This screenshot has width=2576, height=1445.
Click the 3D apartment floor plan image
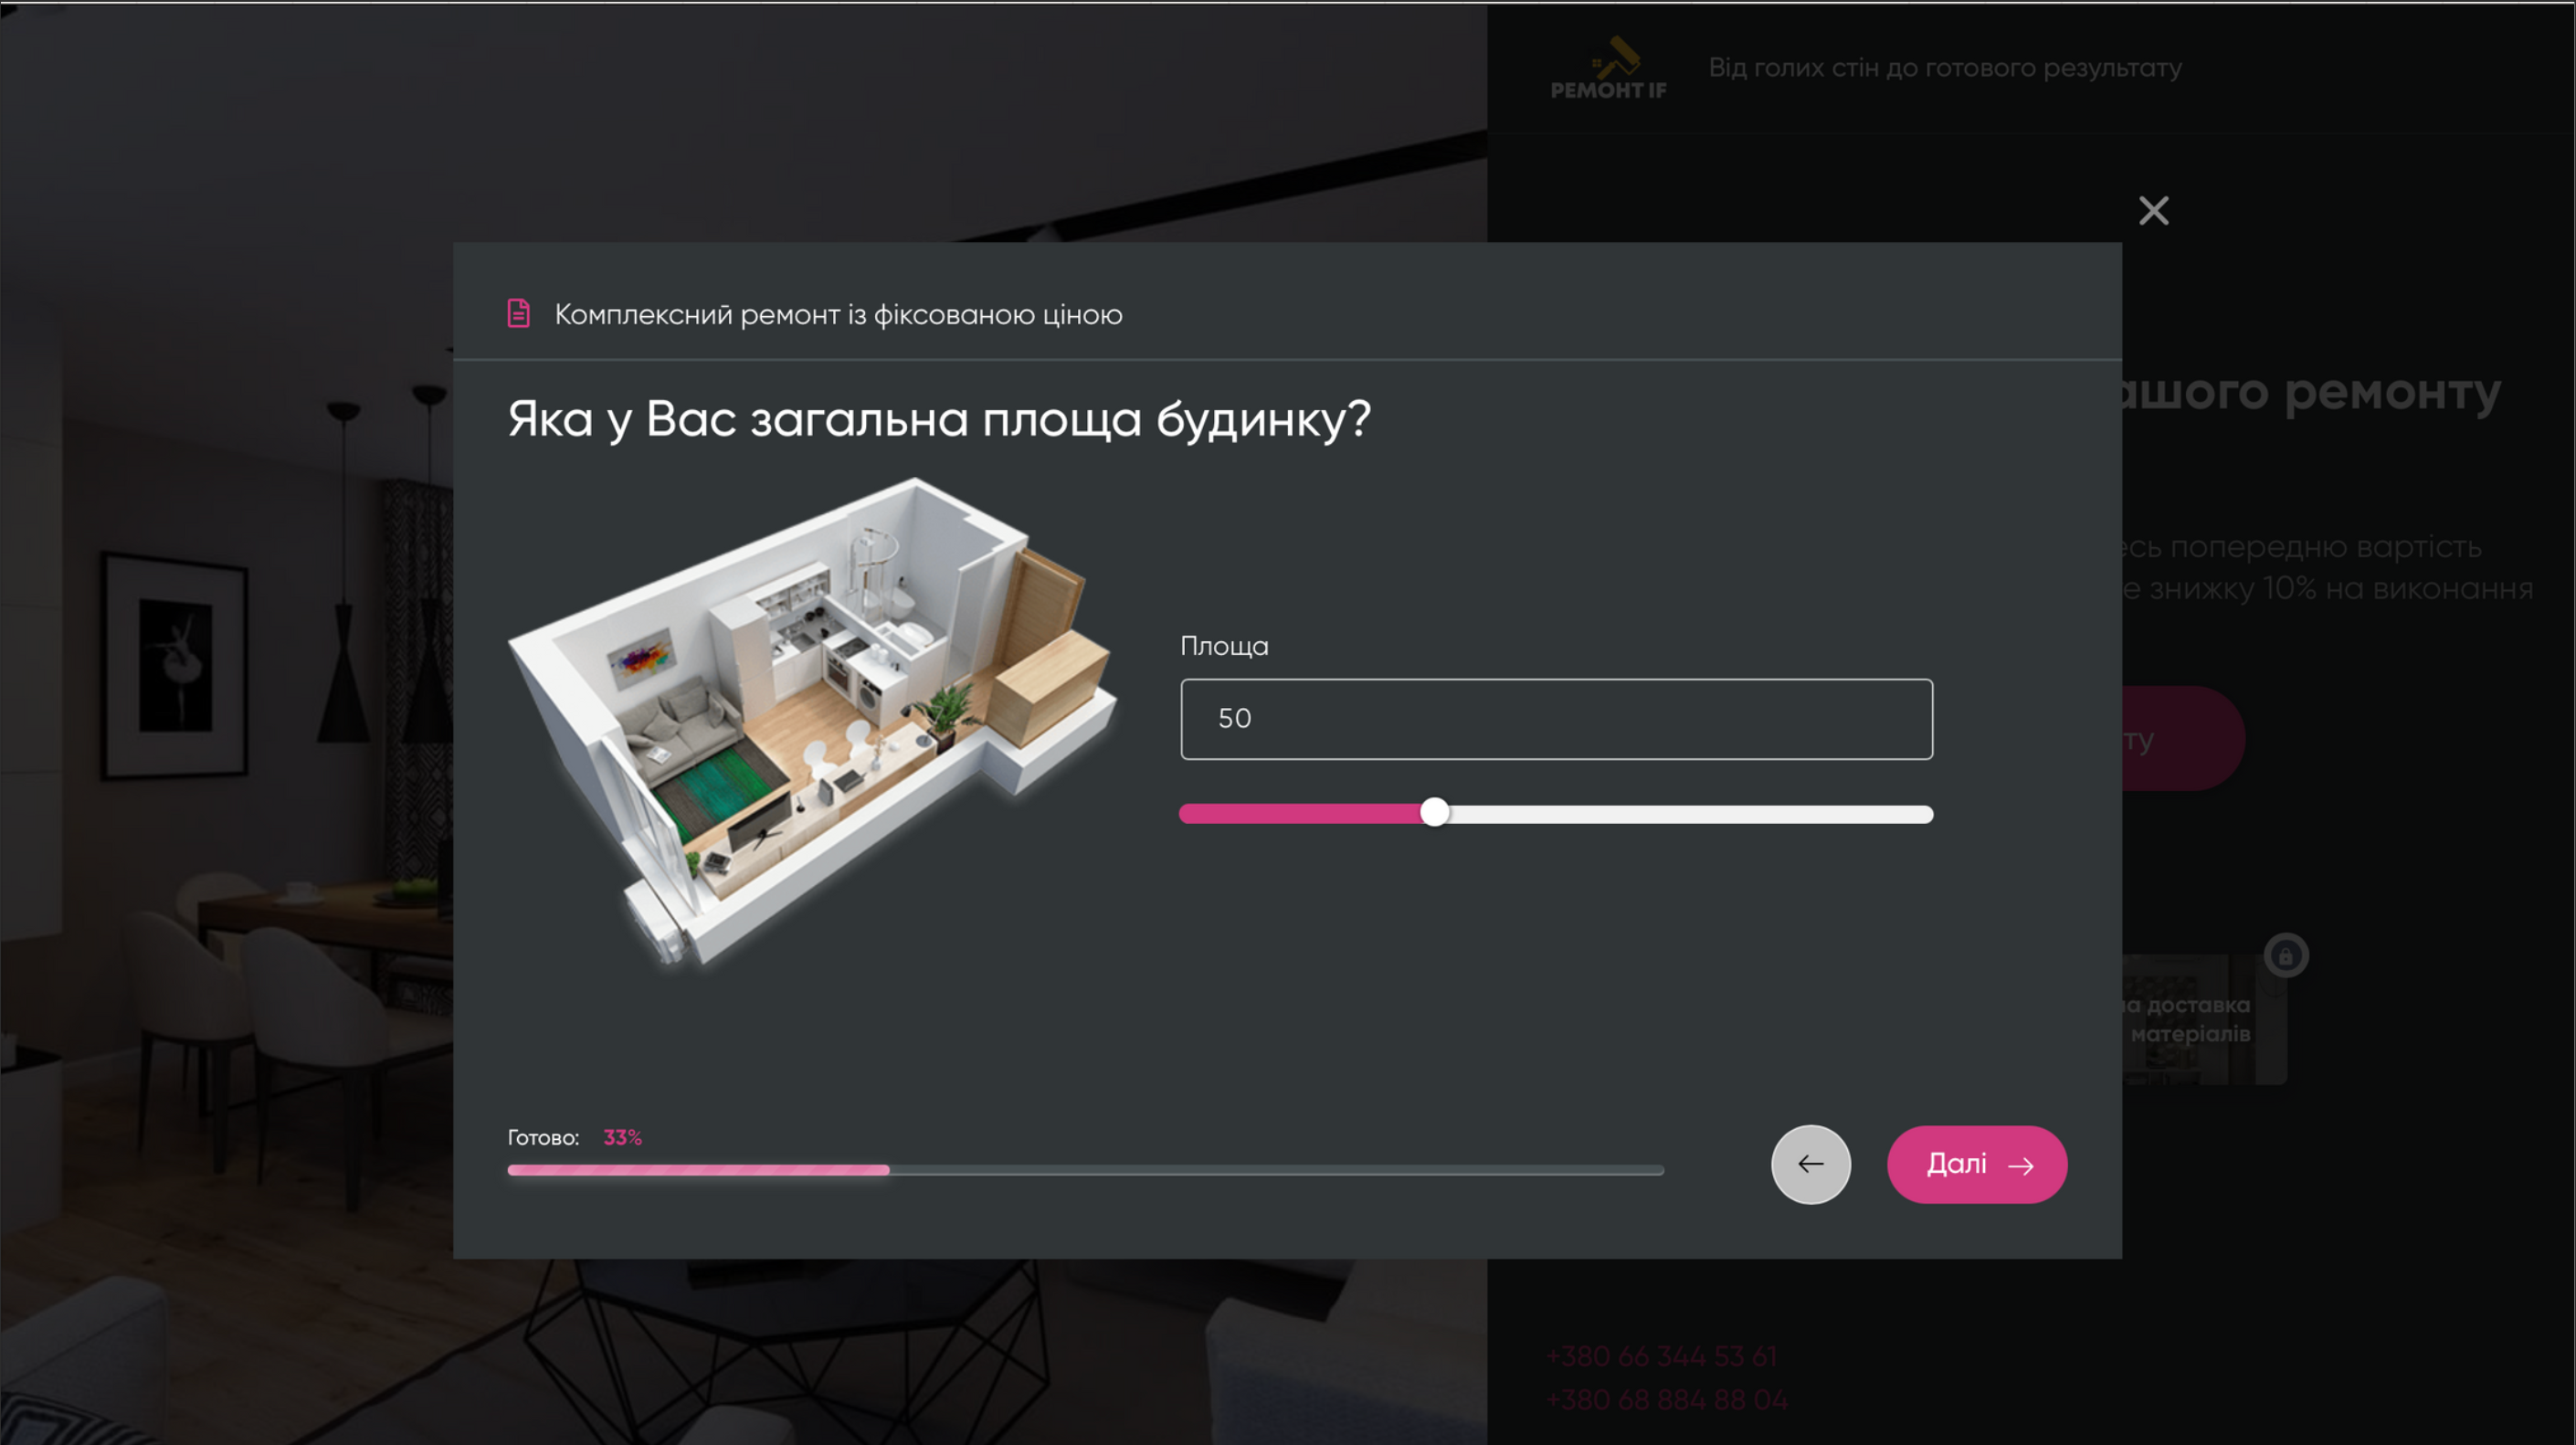coord(812,722)
